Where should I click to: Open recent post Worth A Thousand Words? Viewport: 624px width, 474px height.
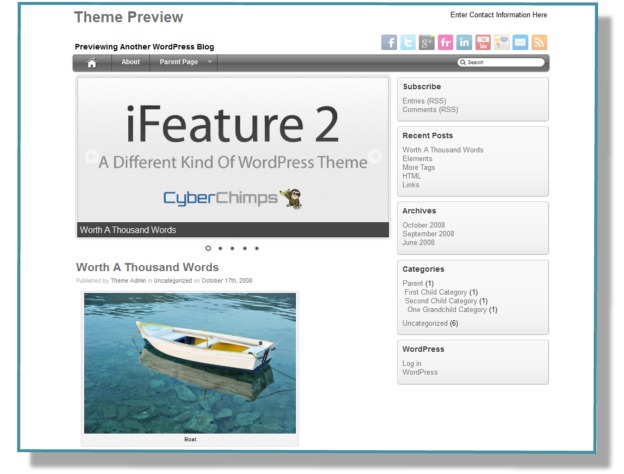pos(443,150)
